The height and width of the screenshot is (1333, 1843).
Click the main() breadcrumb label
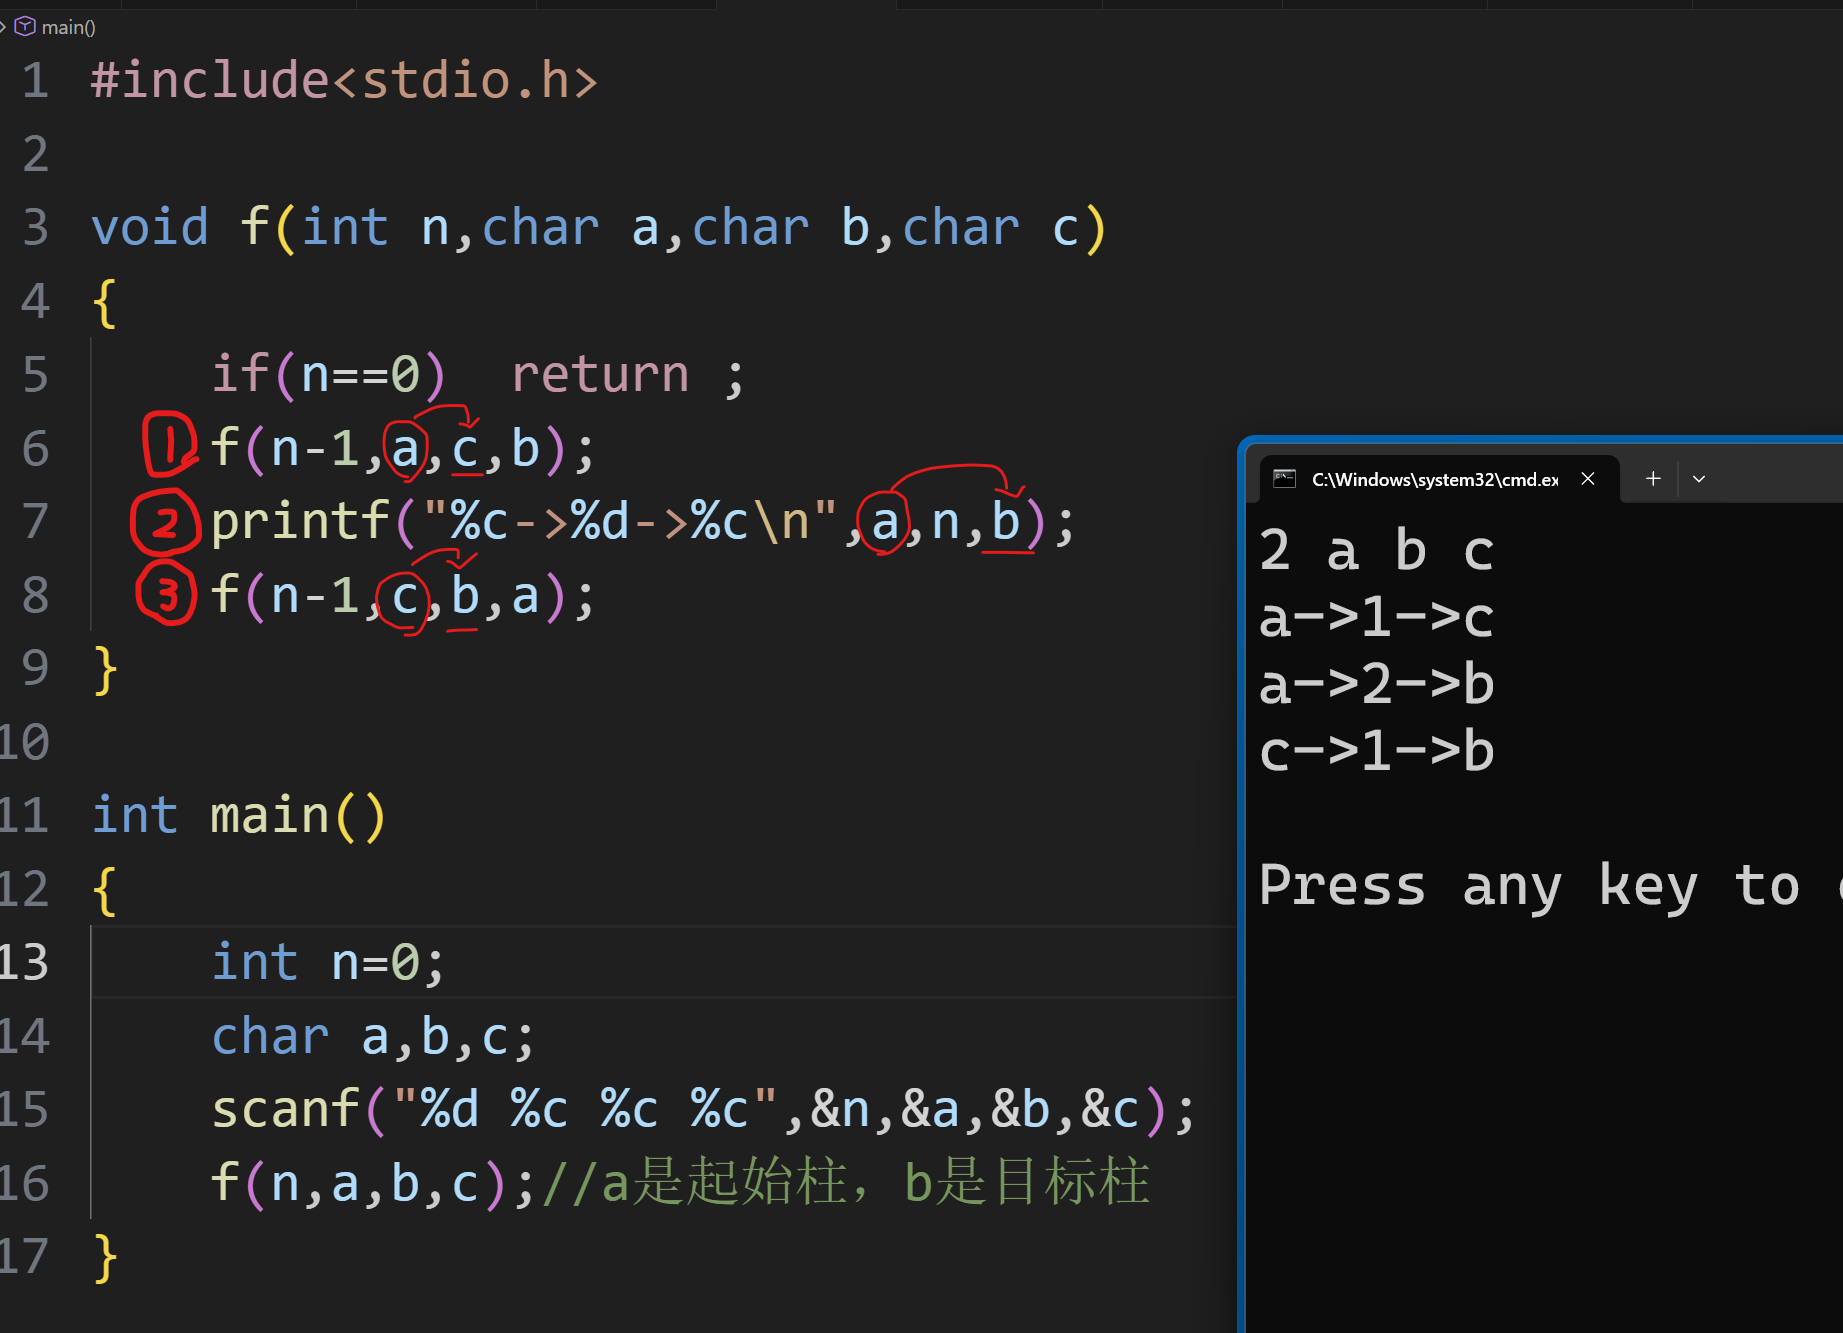(x=69, y=27)
